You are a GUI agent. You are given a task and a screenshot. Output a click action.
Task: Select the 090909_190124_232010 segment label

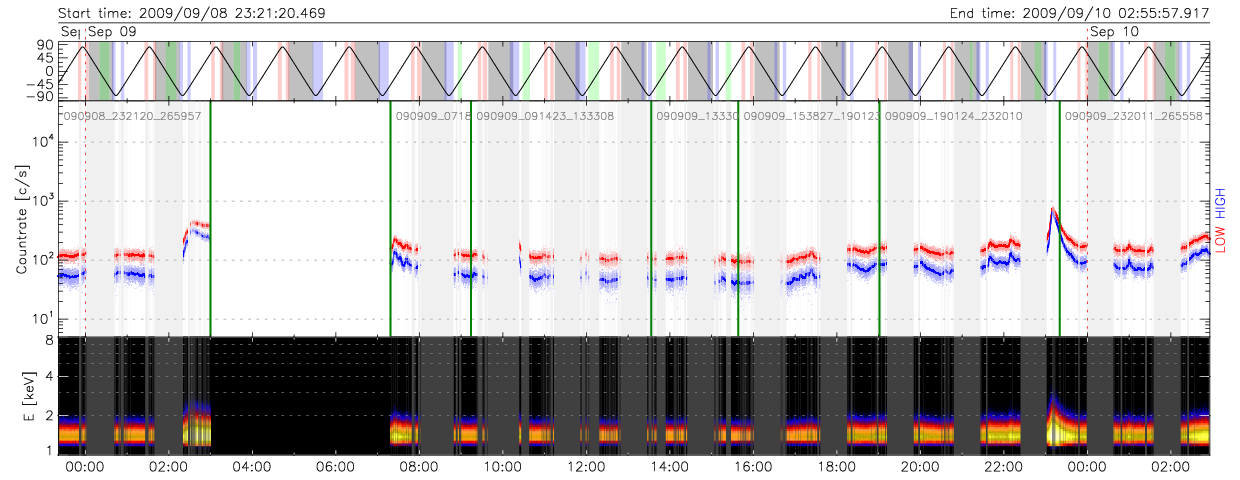[953, 116]
